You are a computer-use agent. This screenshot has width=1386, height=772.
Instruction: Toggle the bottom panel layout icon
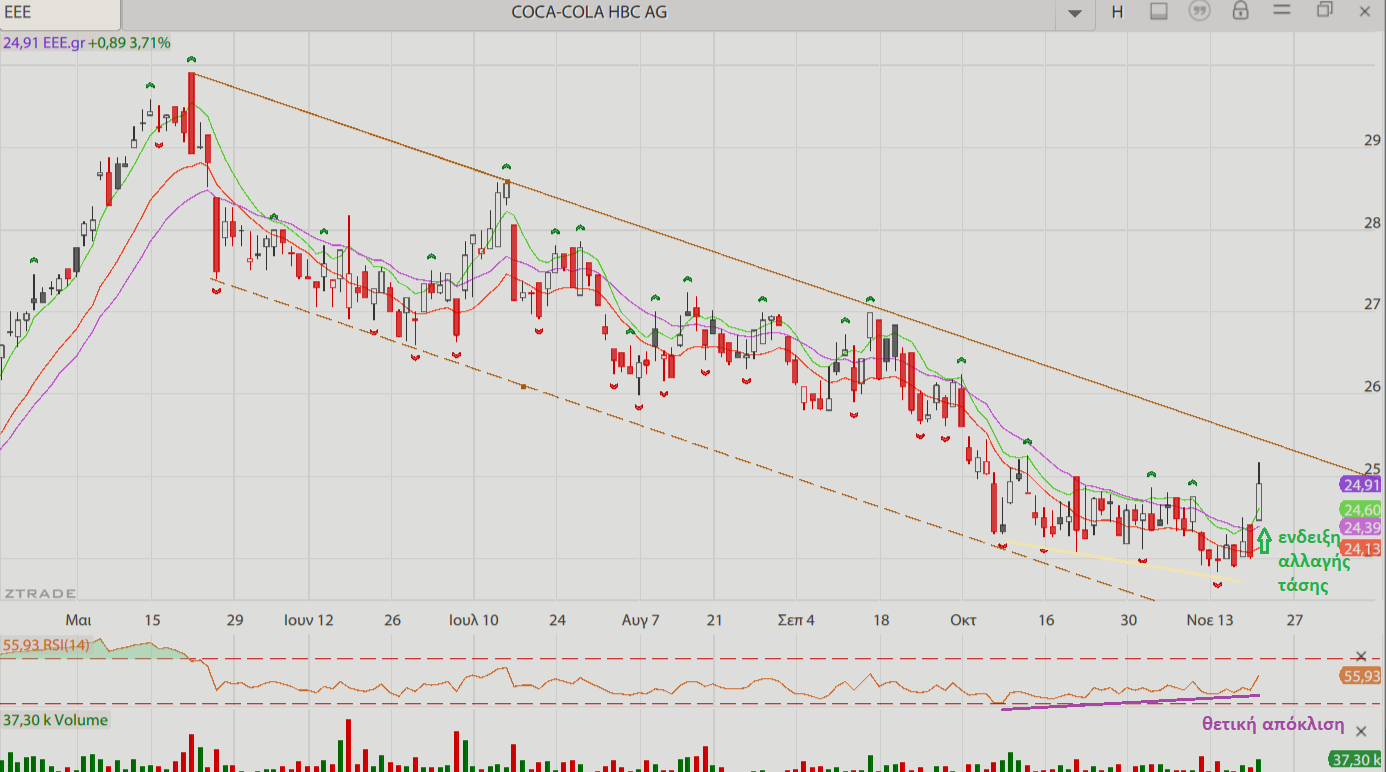click(1159, 12)
